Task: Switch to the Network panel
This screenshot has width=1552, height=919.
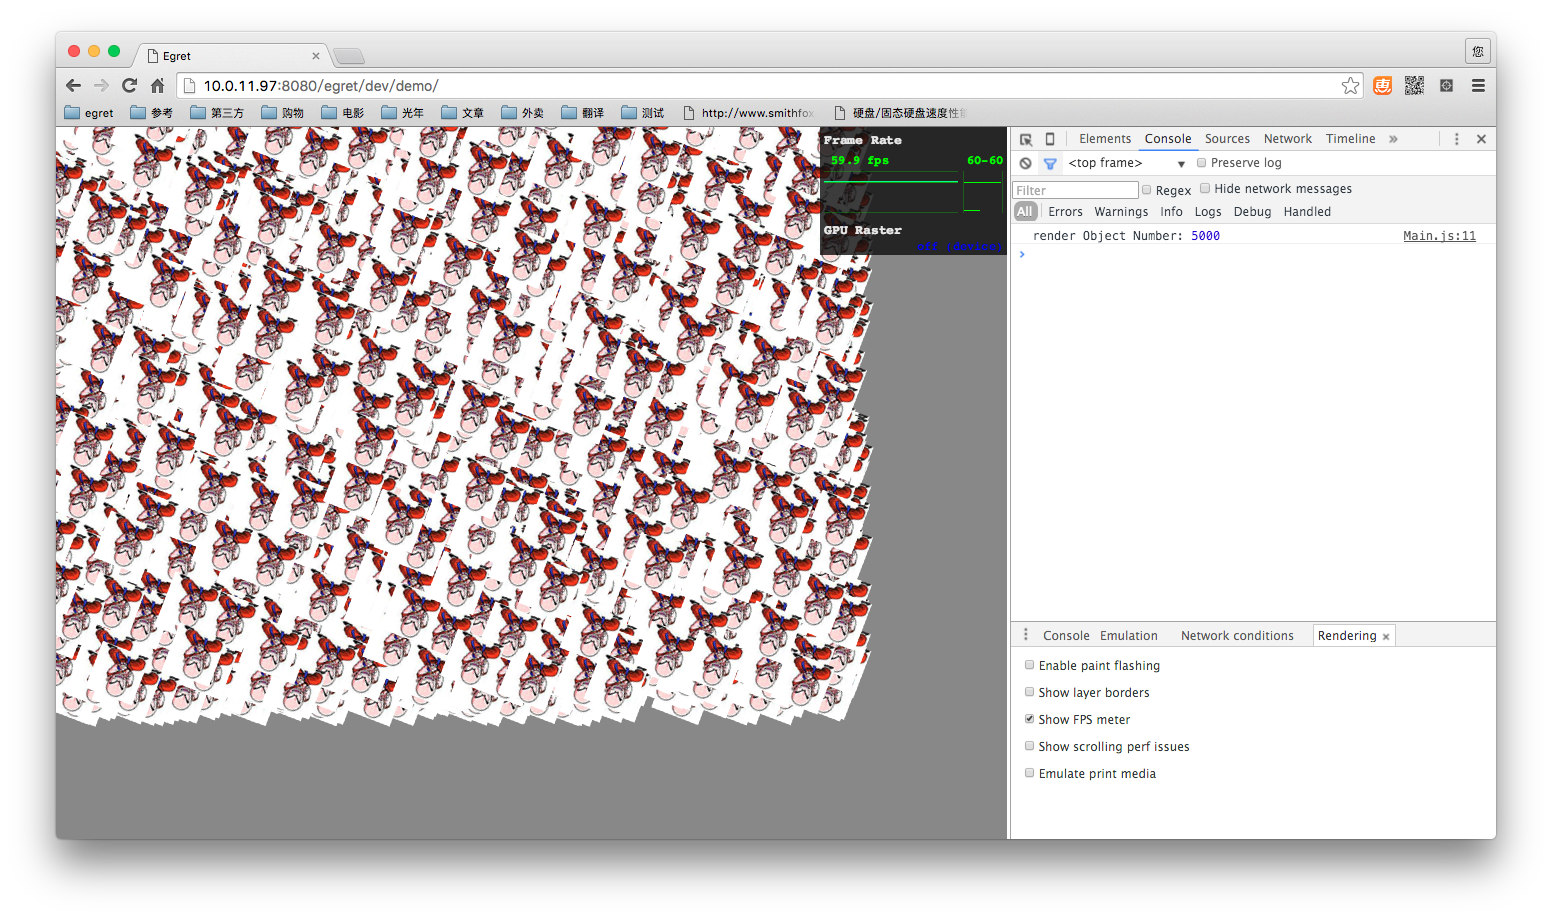Action: tap(1288, 139)
